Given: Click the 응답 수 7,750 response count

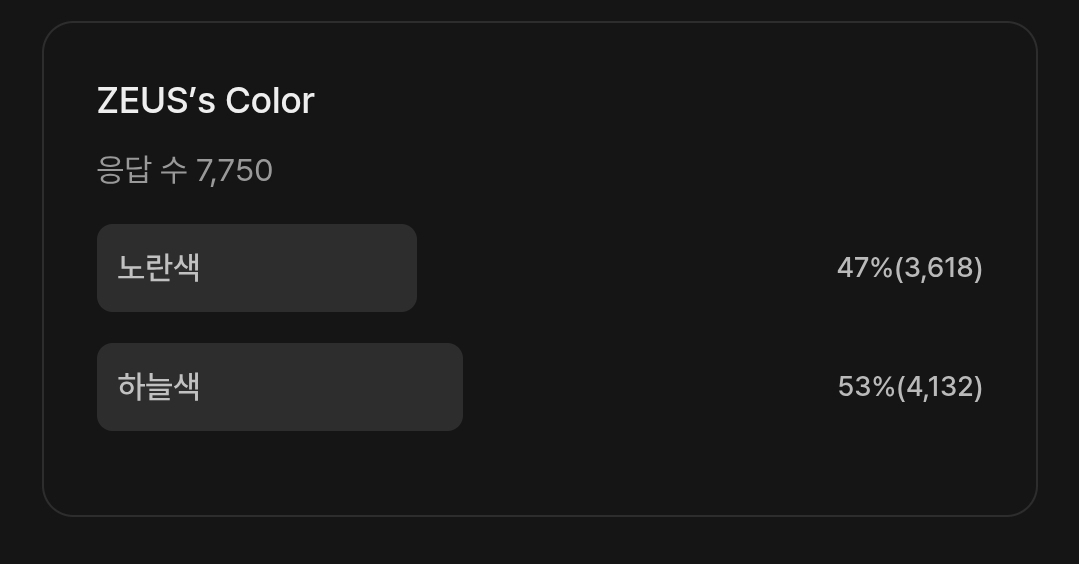Looking at the screenshot, I should pos(184,171).
